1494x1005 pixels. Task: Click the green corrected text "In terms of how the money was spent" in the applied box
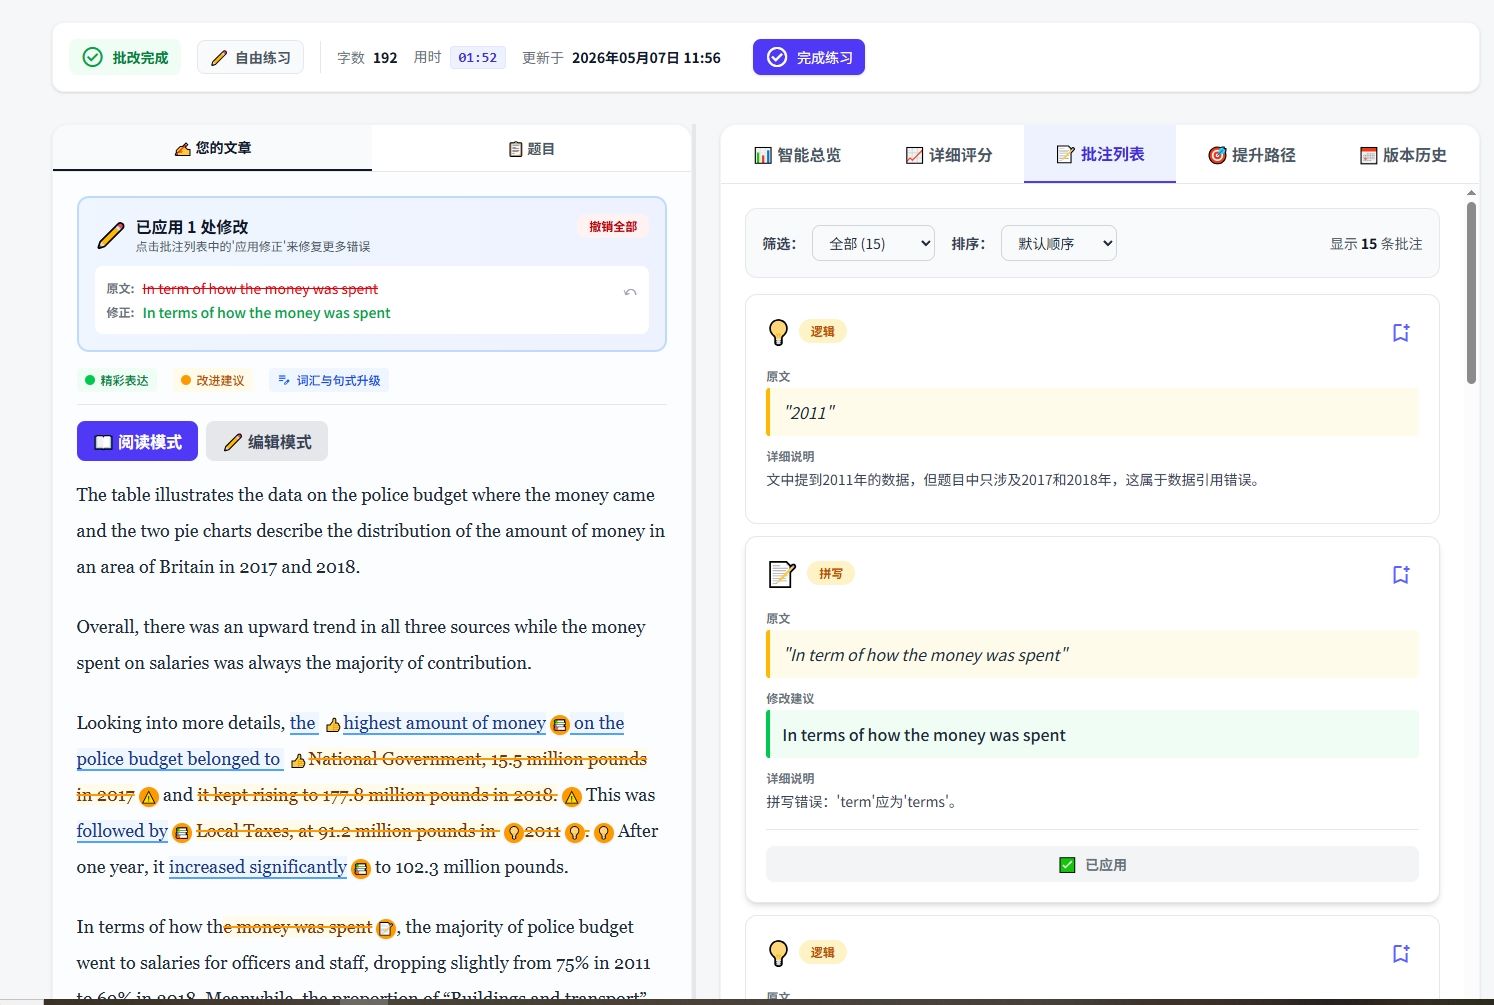coord(267,313)
